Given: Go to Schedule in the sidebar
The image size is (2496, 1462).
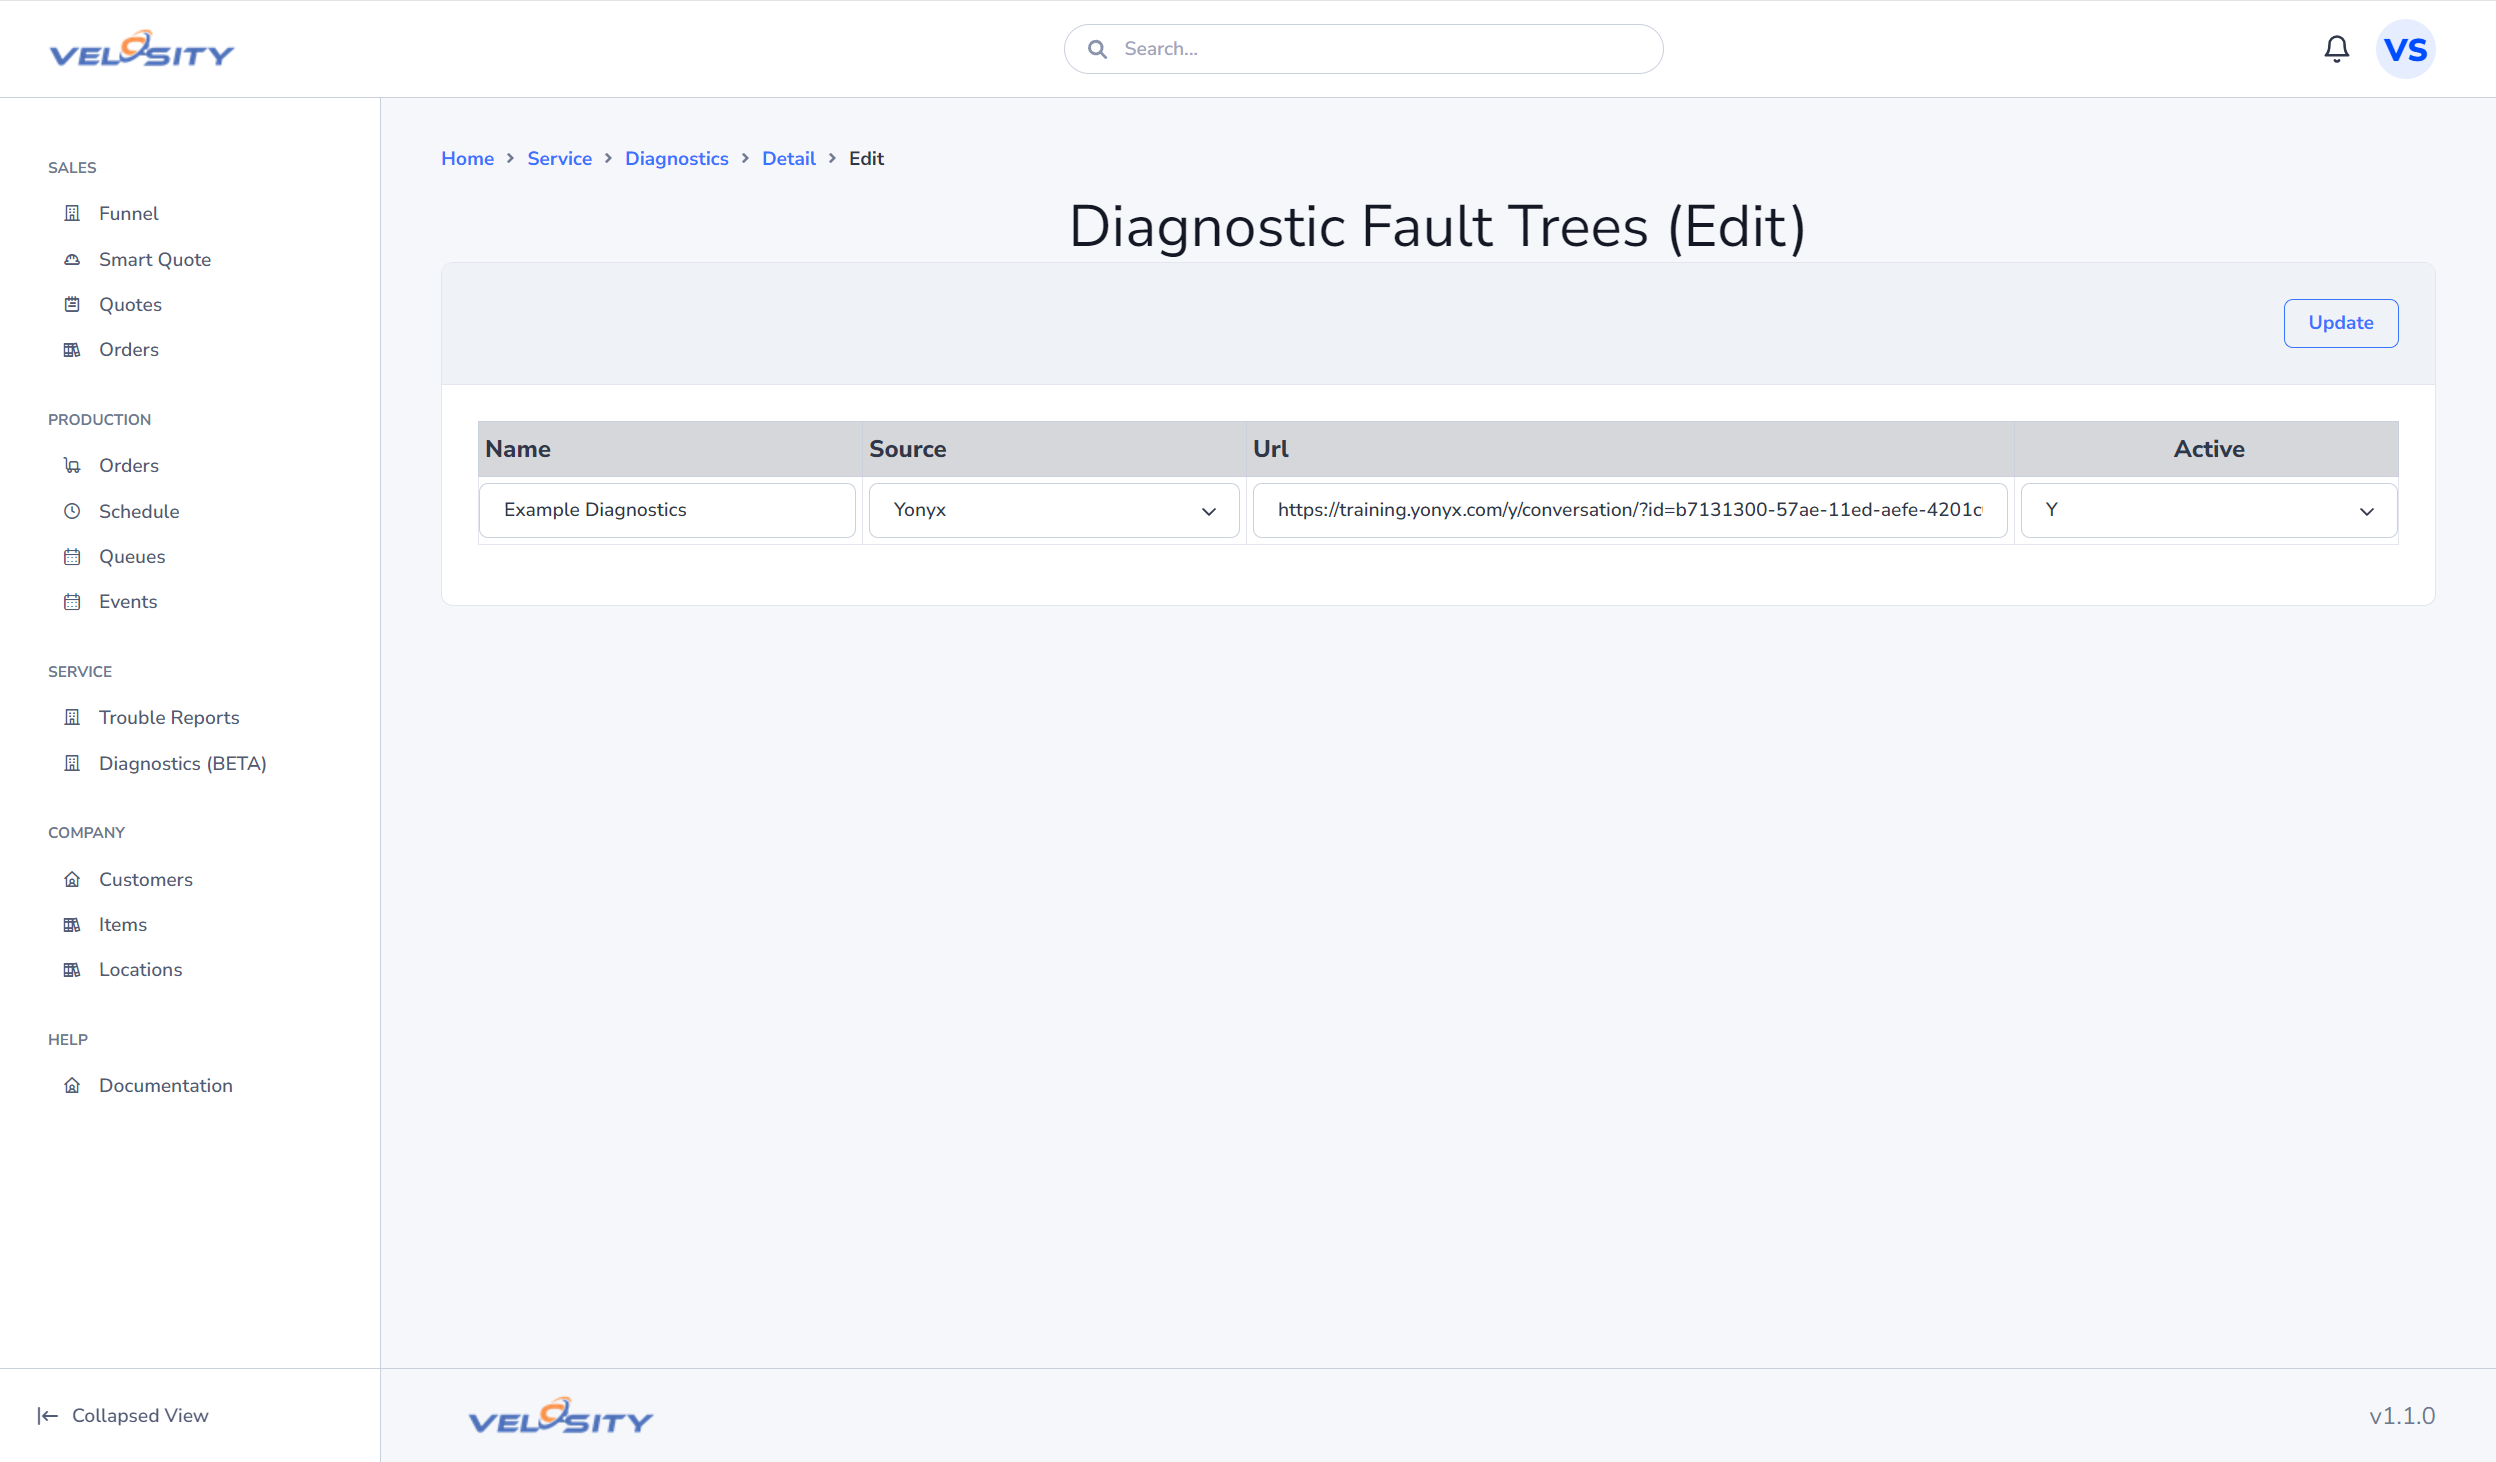Looking at the screenshot, I should (x=139, y=511).
